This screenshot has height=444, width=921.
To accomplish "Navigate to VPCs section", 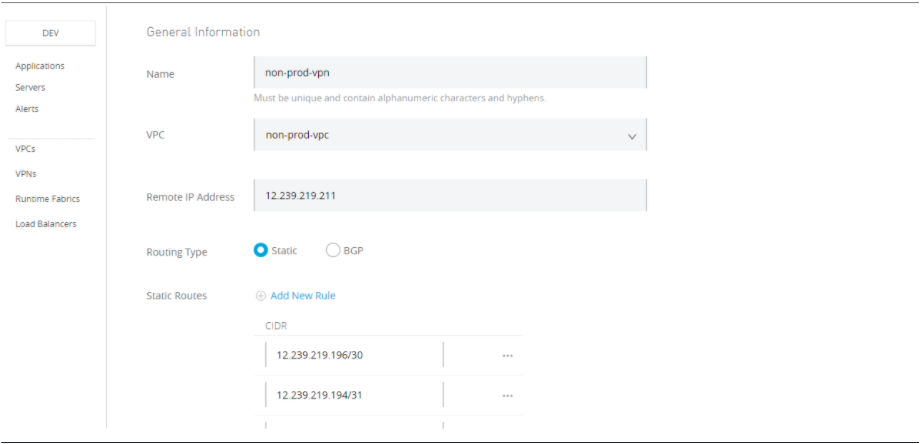I will tap(26, 148).
